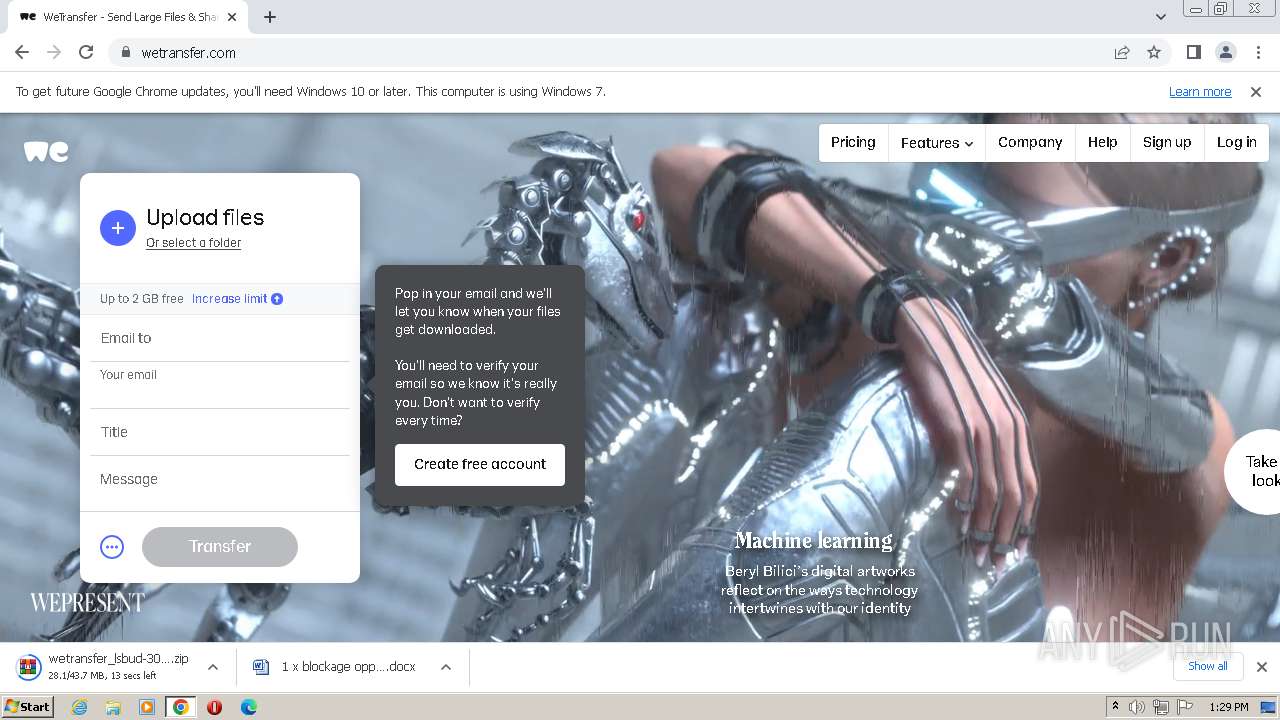The width and height of the screenshot is (1280, 720).
Task: Click the Your email field
Action: 220,385
